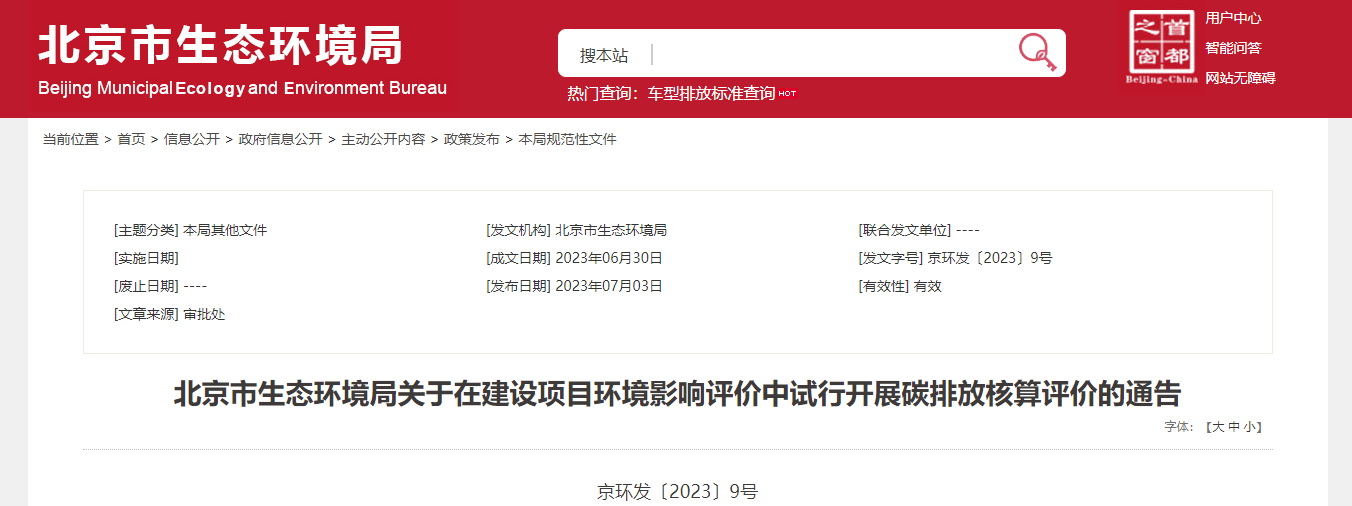
Task: Click the 北京市生态环境局 site title logo
Action: coord(220,45)
